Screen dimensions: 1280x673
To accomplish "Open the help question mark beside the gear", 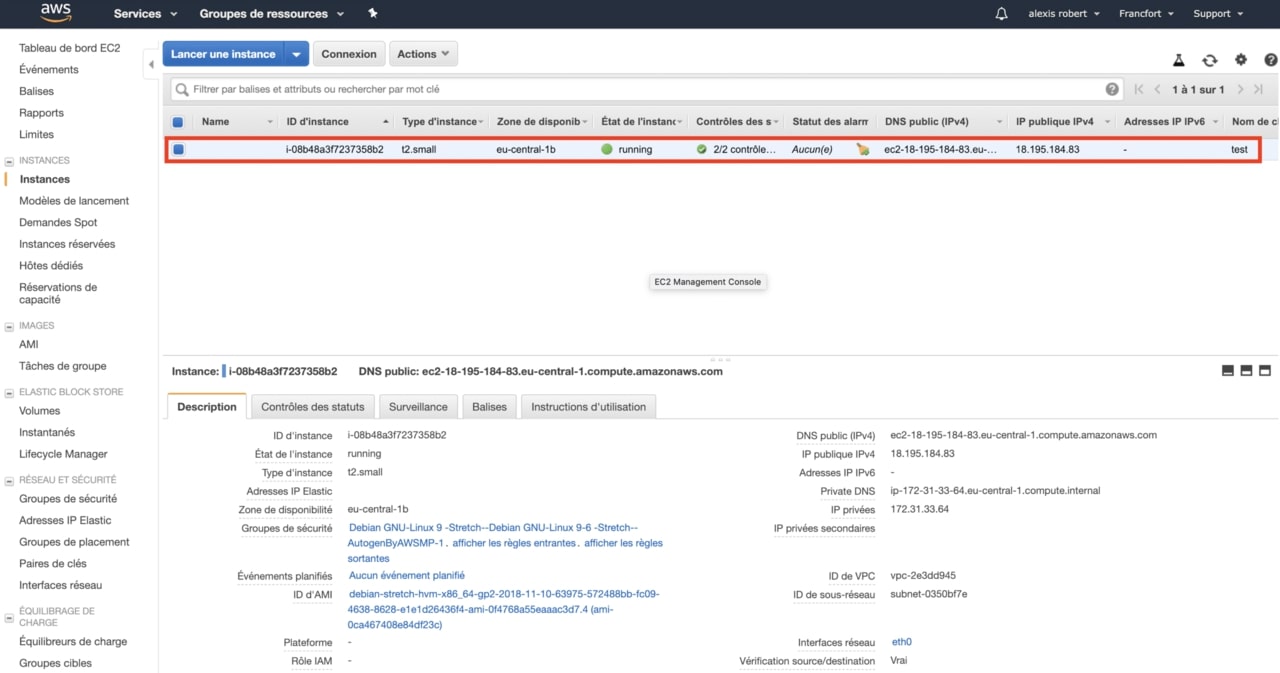I will 1271,60.
